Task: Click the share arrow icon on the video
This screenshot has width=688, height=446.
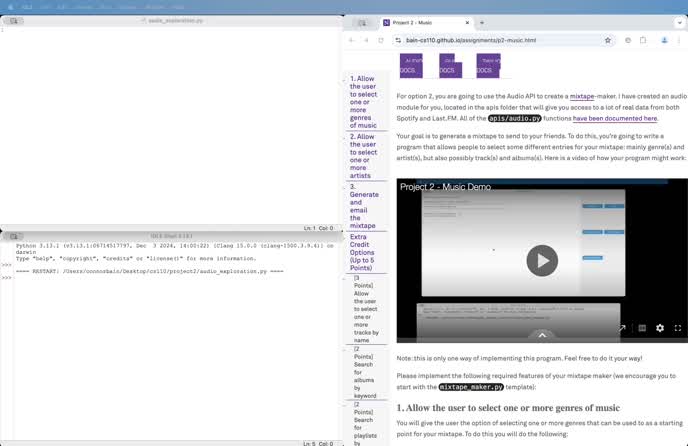Action: coord(622,328)
